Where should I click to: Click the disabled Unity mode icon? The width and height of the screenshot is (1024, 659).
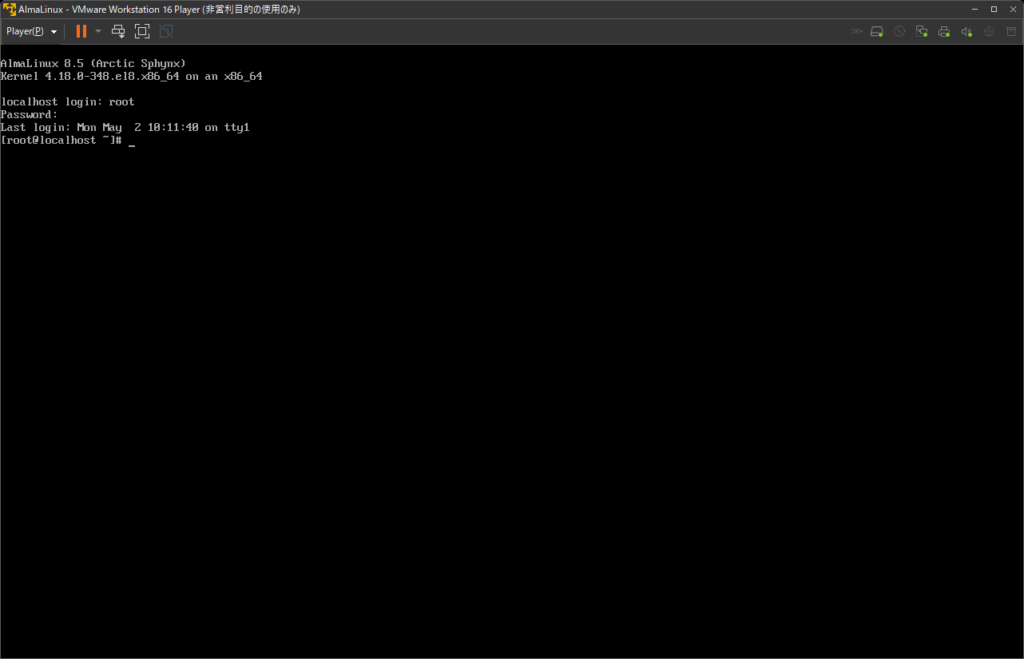point(166,31)
